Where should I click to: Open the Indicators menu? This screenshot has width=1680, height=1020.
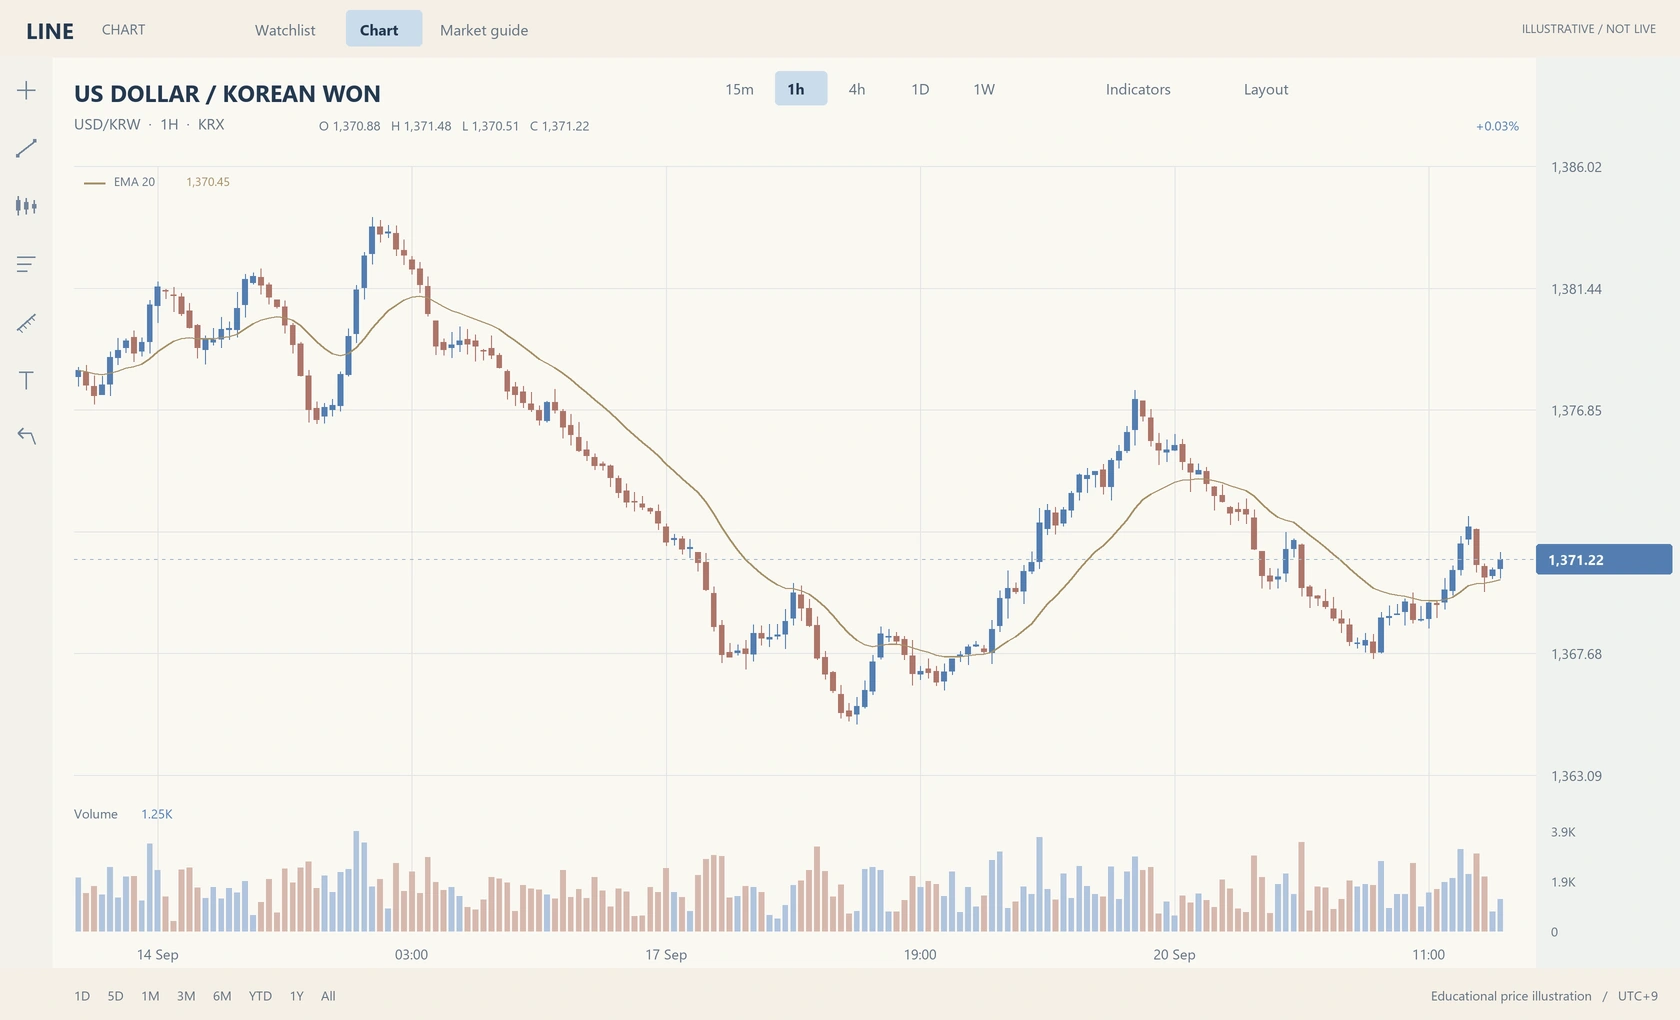click(x=1138, y=89)
